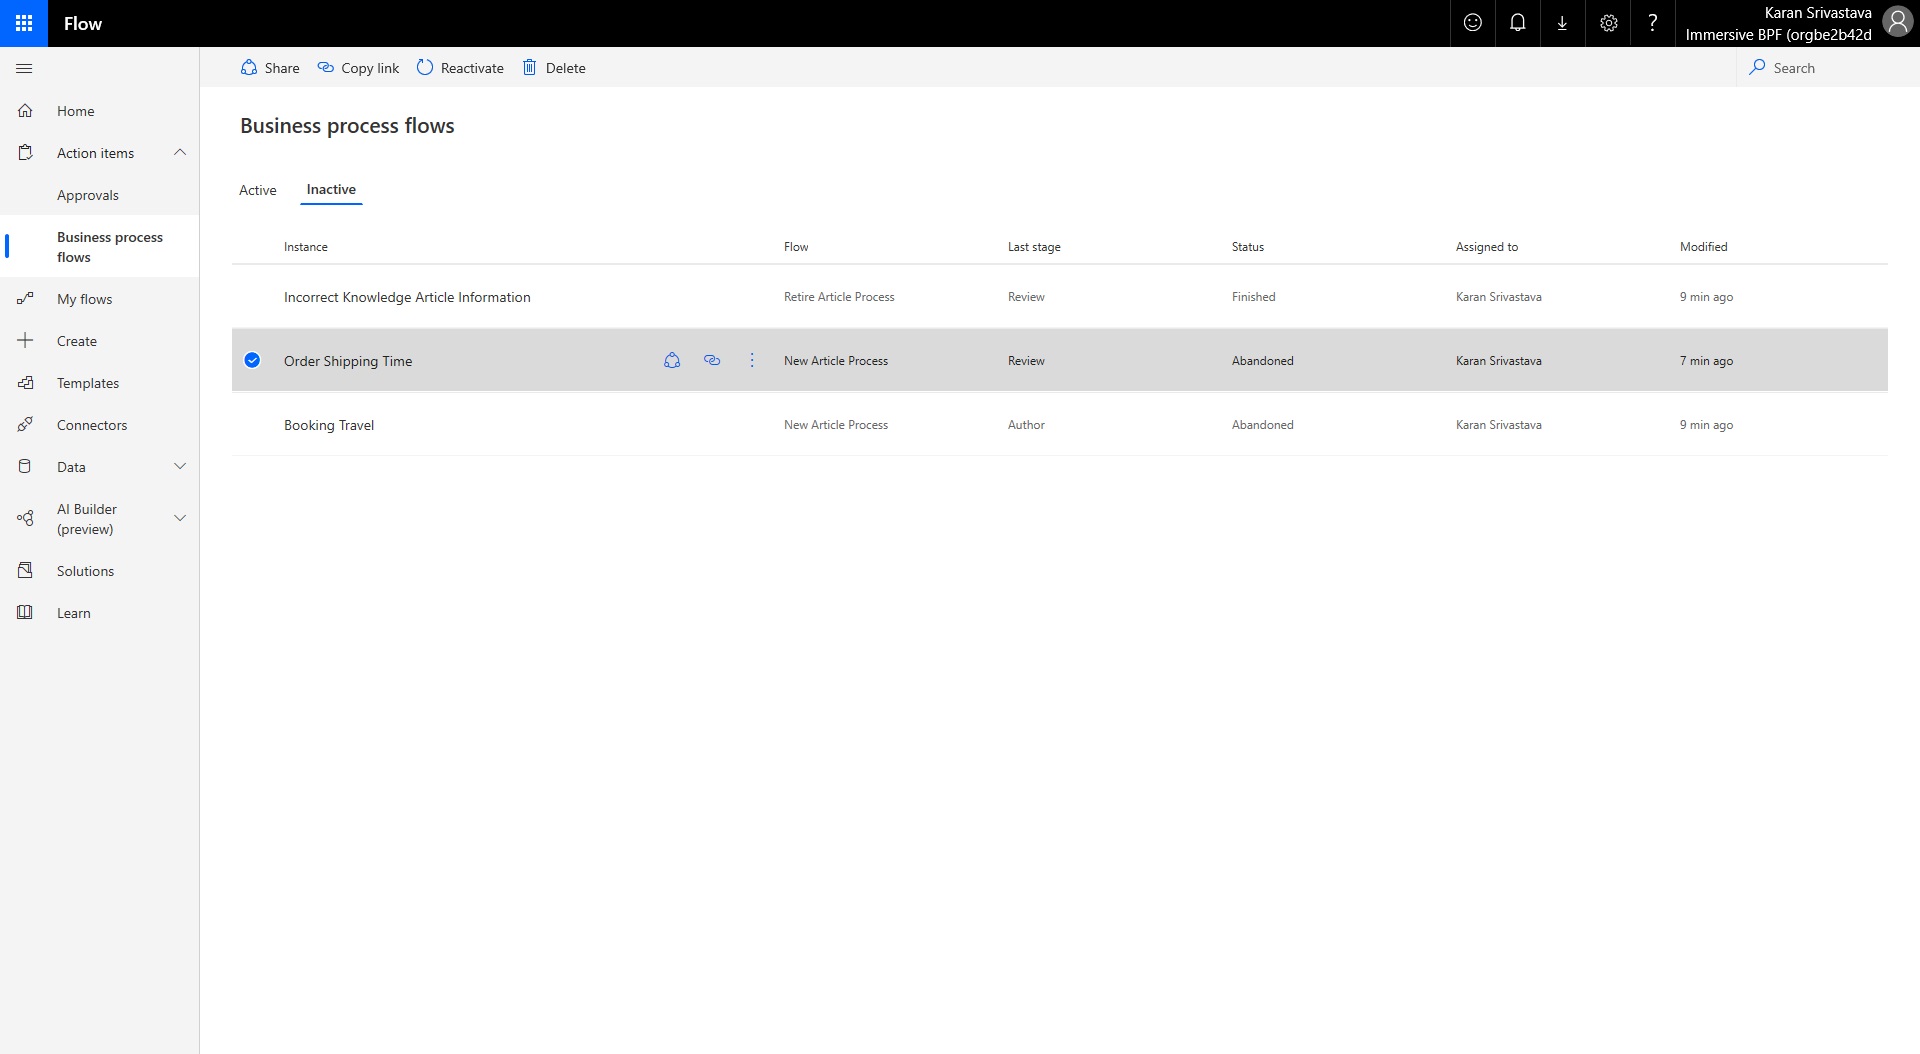This screenshot has height=1054, width=1920.
Task: Click the Create plus icon
Action: tap(25, 341)
